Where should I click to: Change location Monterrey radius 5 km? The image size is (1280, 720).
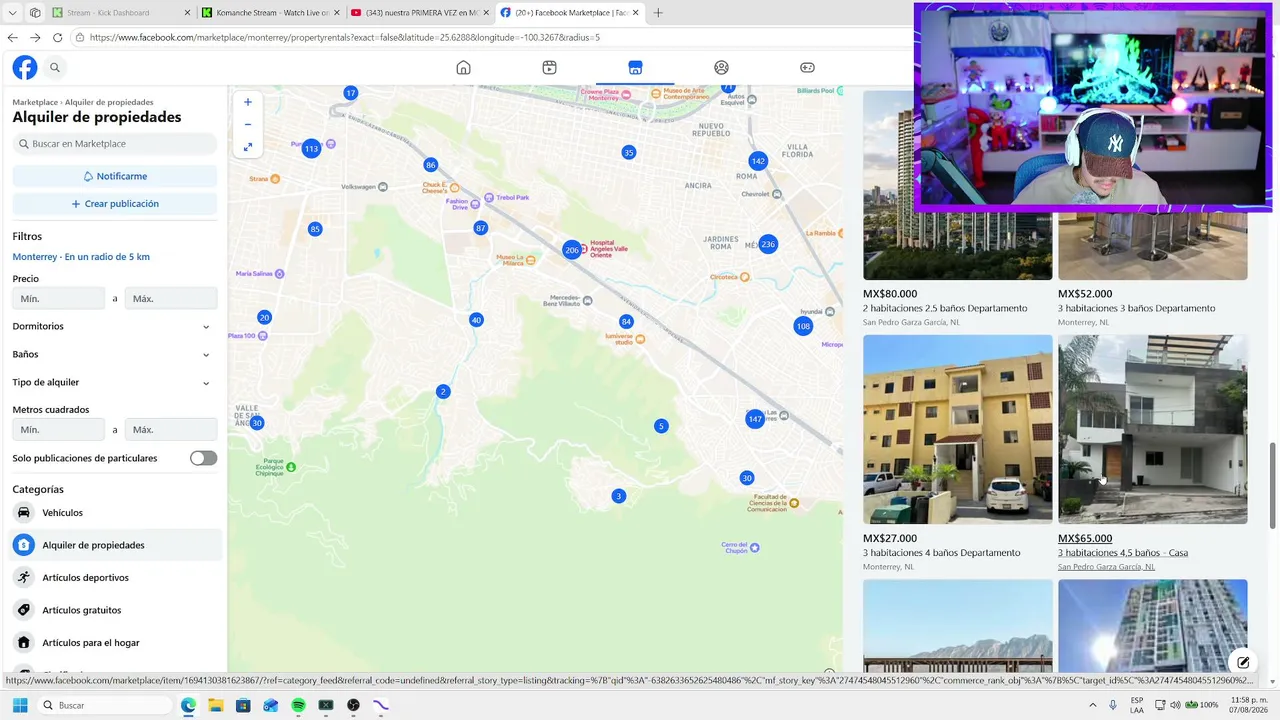(x=81, y=257)
